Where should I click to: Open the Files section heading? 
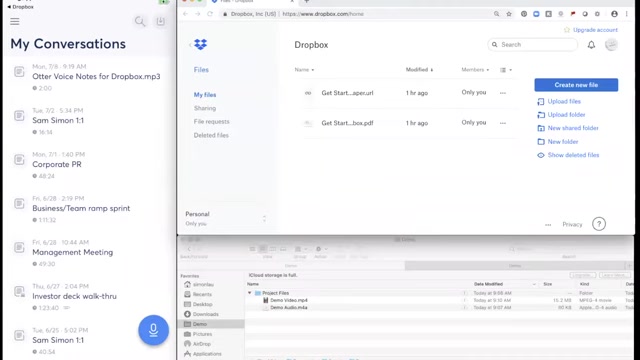(201, 70)
